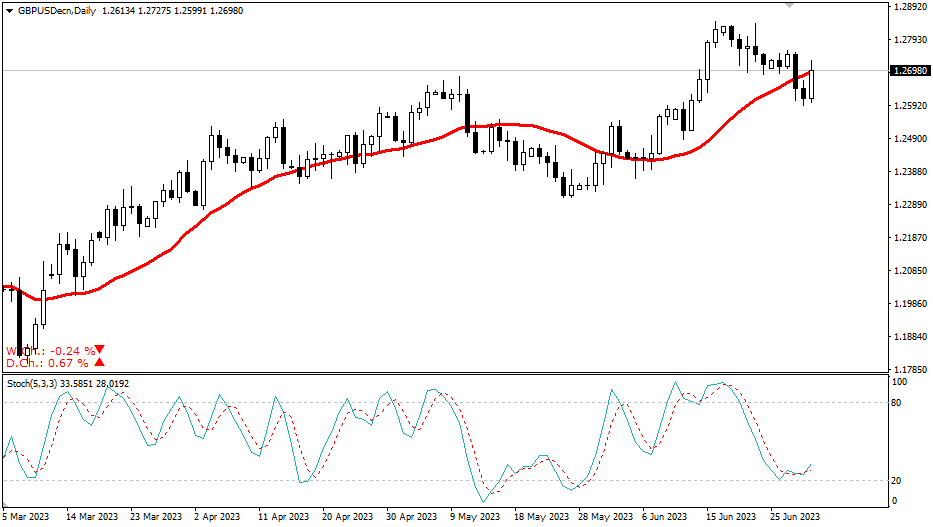Click the 1.28920 price scale label
Image resolution: width=933 pixels, height=527 pixels.
[908, 7]
